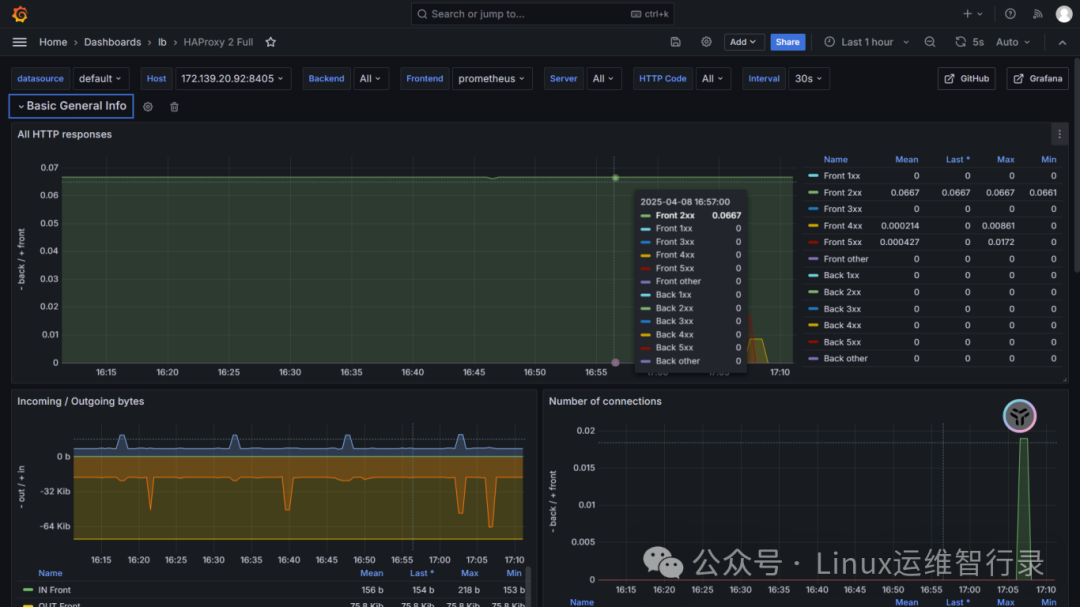
Task: Star the HAProxy 2 Full dashboard
Action: click(x=270, y=42)
